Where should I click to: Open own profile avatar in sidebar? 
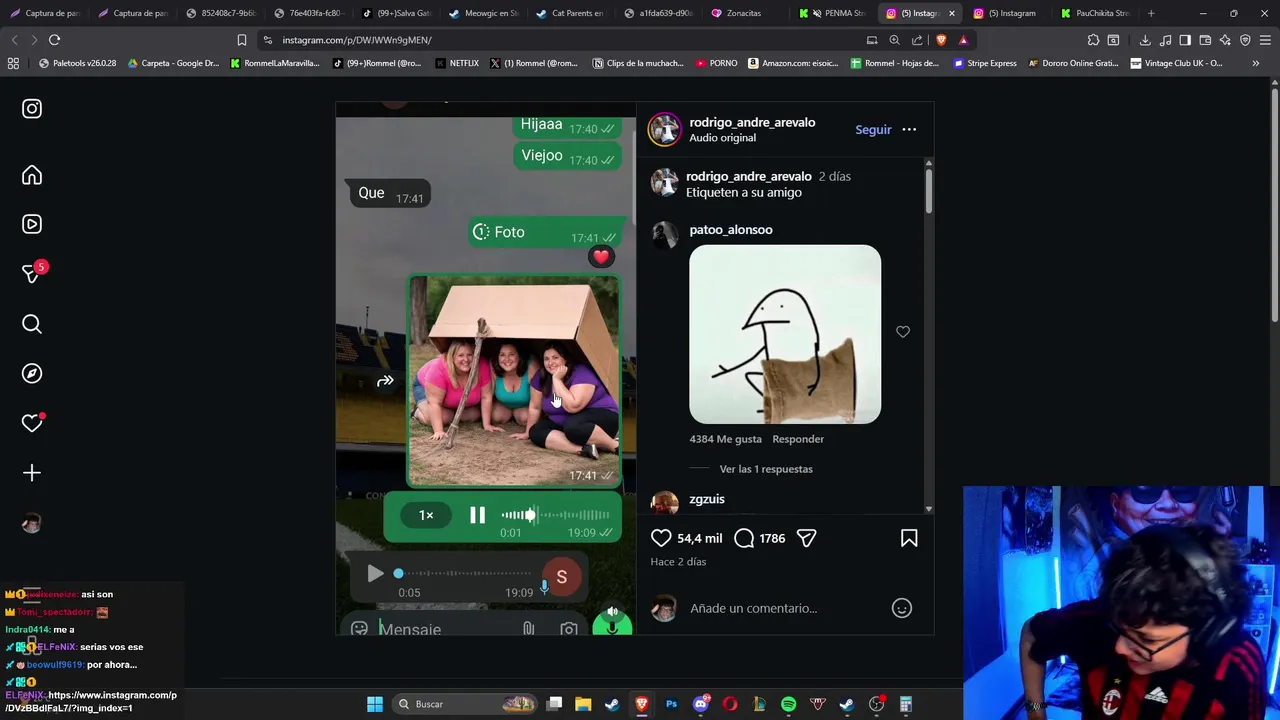point(32,523)
